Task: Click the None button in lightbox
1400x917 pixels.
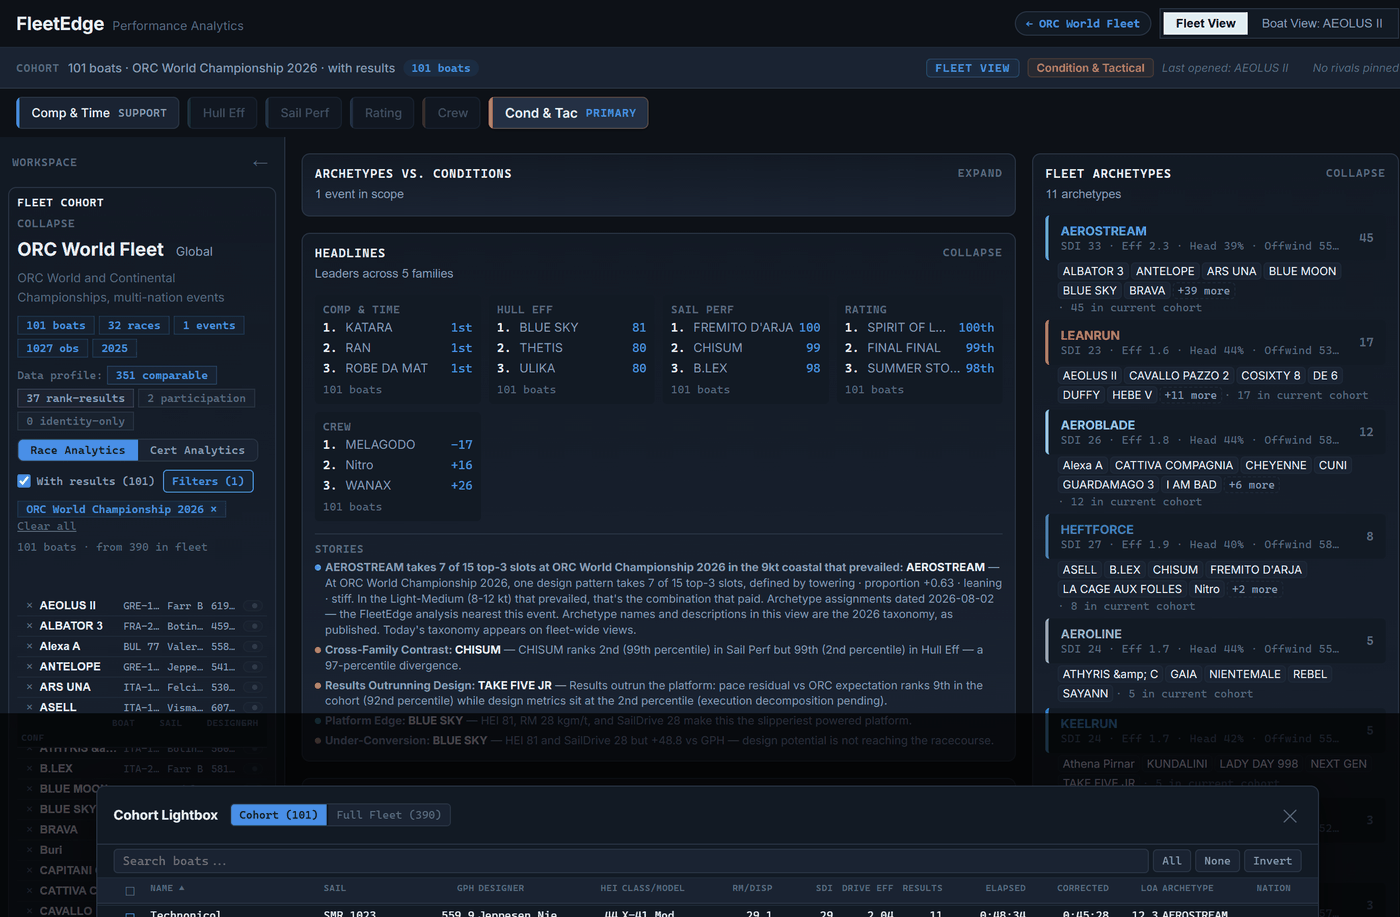Action: pyautogui.click(x=1217, y=861)
